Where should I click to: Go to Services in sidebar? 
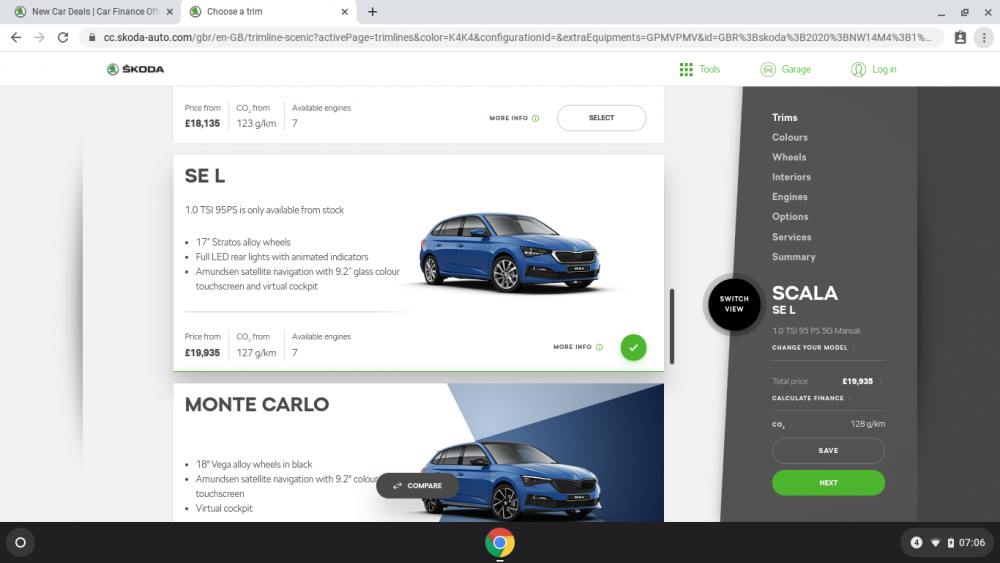point(791,237)
